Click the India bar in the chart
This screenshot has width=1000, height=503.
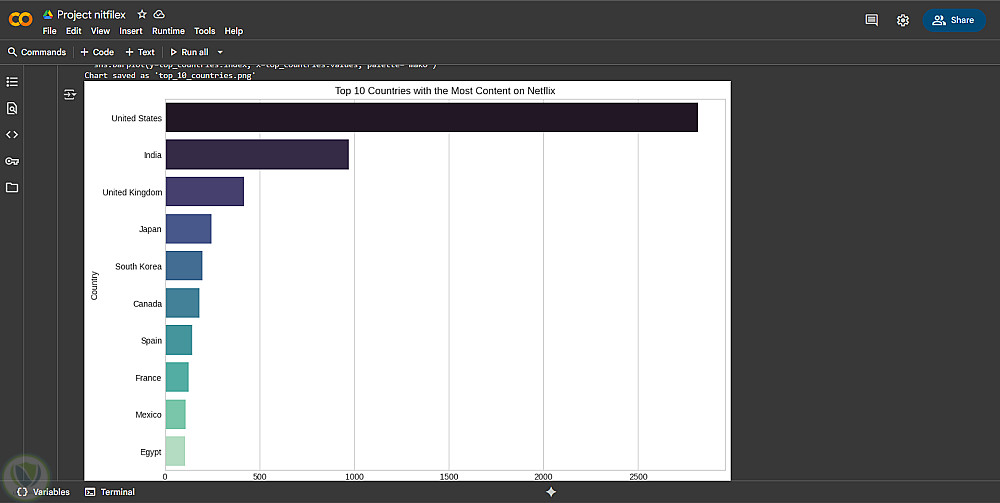tap(257, 155)
